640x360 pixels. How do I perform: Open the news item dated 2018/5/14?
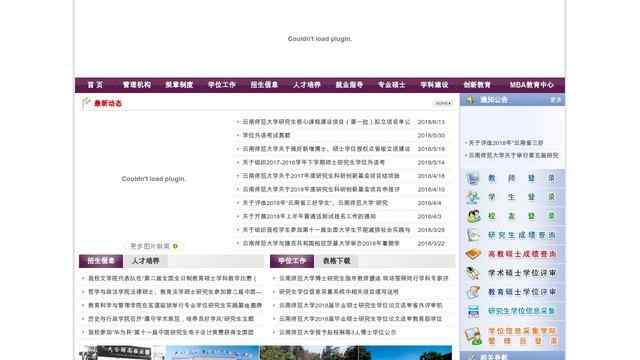[x=313, y=162]
